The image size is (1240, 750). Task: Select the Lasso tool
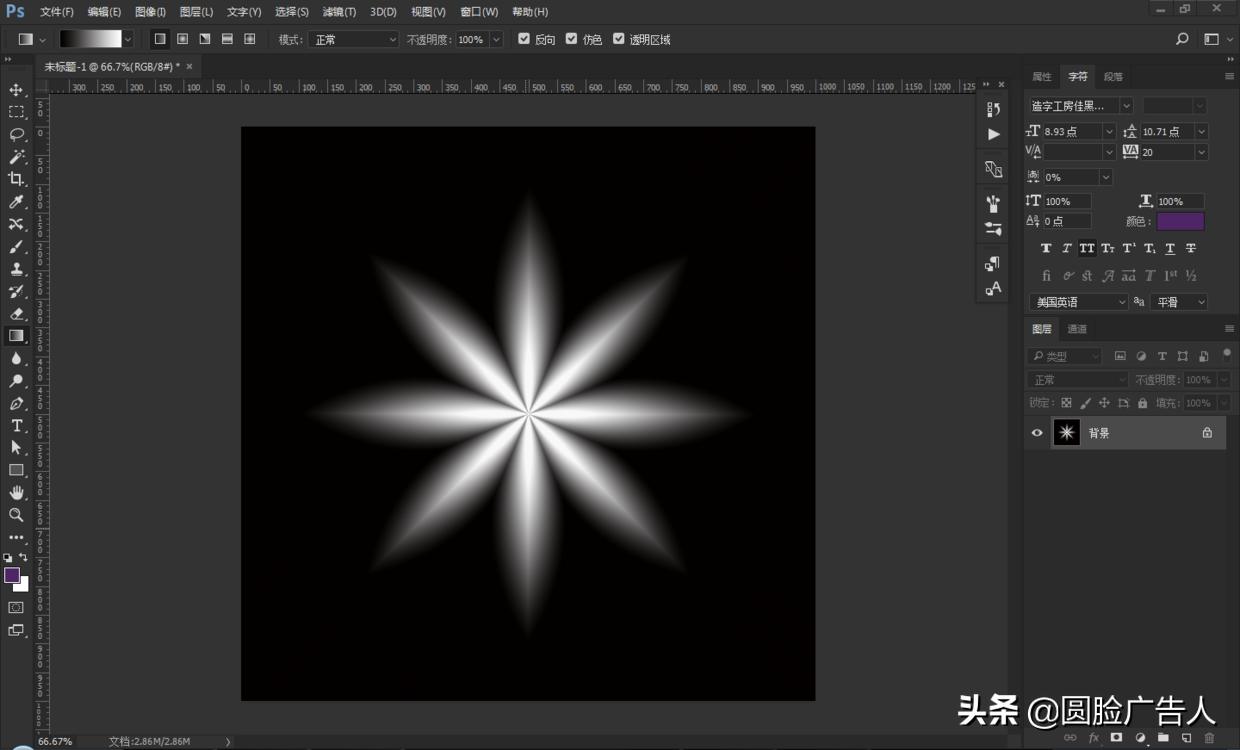(x=16, y=134)
